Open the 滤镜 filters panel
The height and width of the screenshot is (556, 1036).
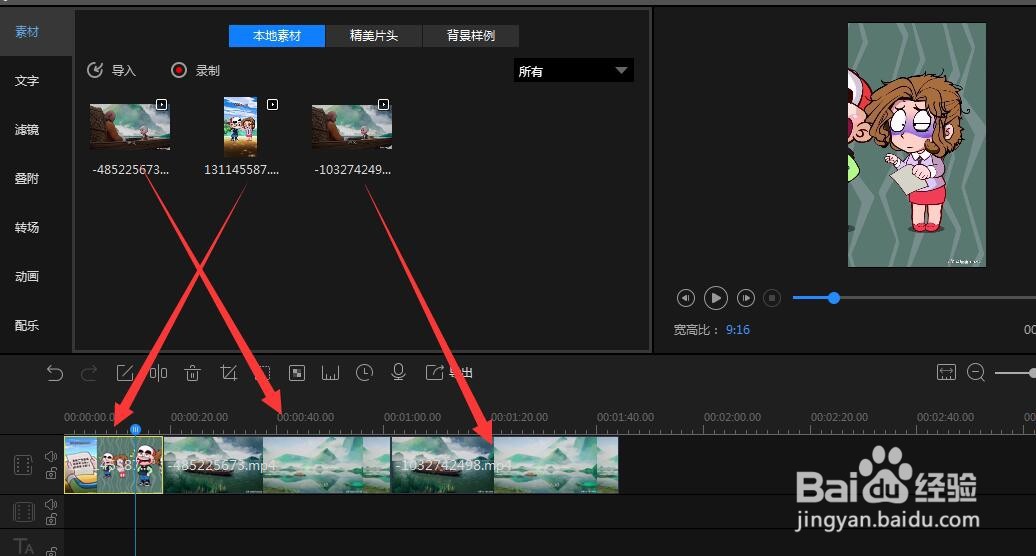(27, 129)
